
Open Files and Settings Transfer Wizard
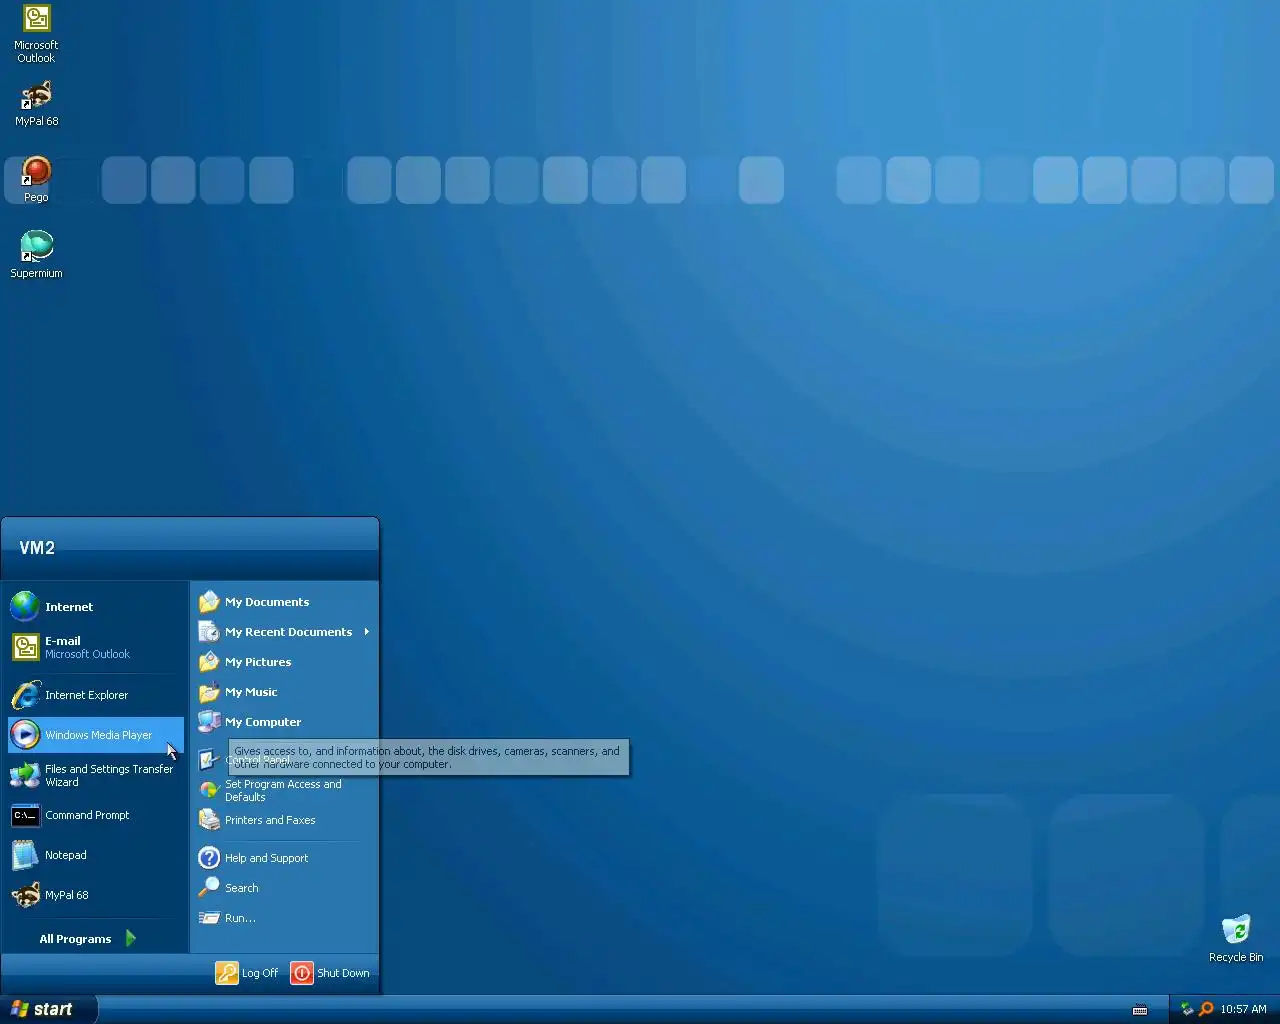96,775
